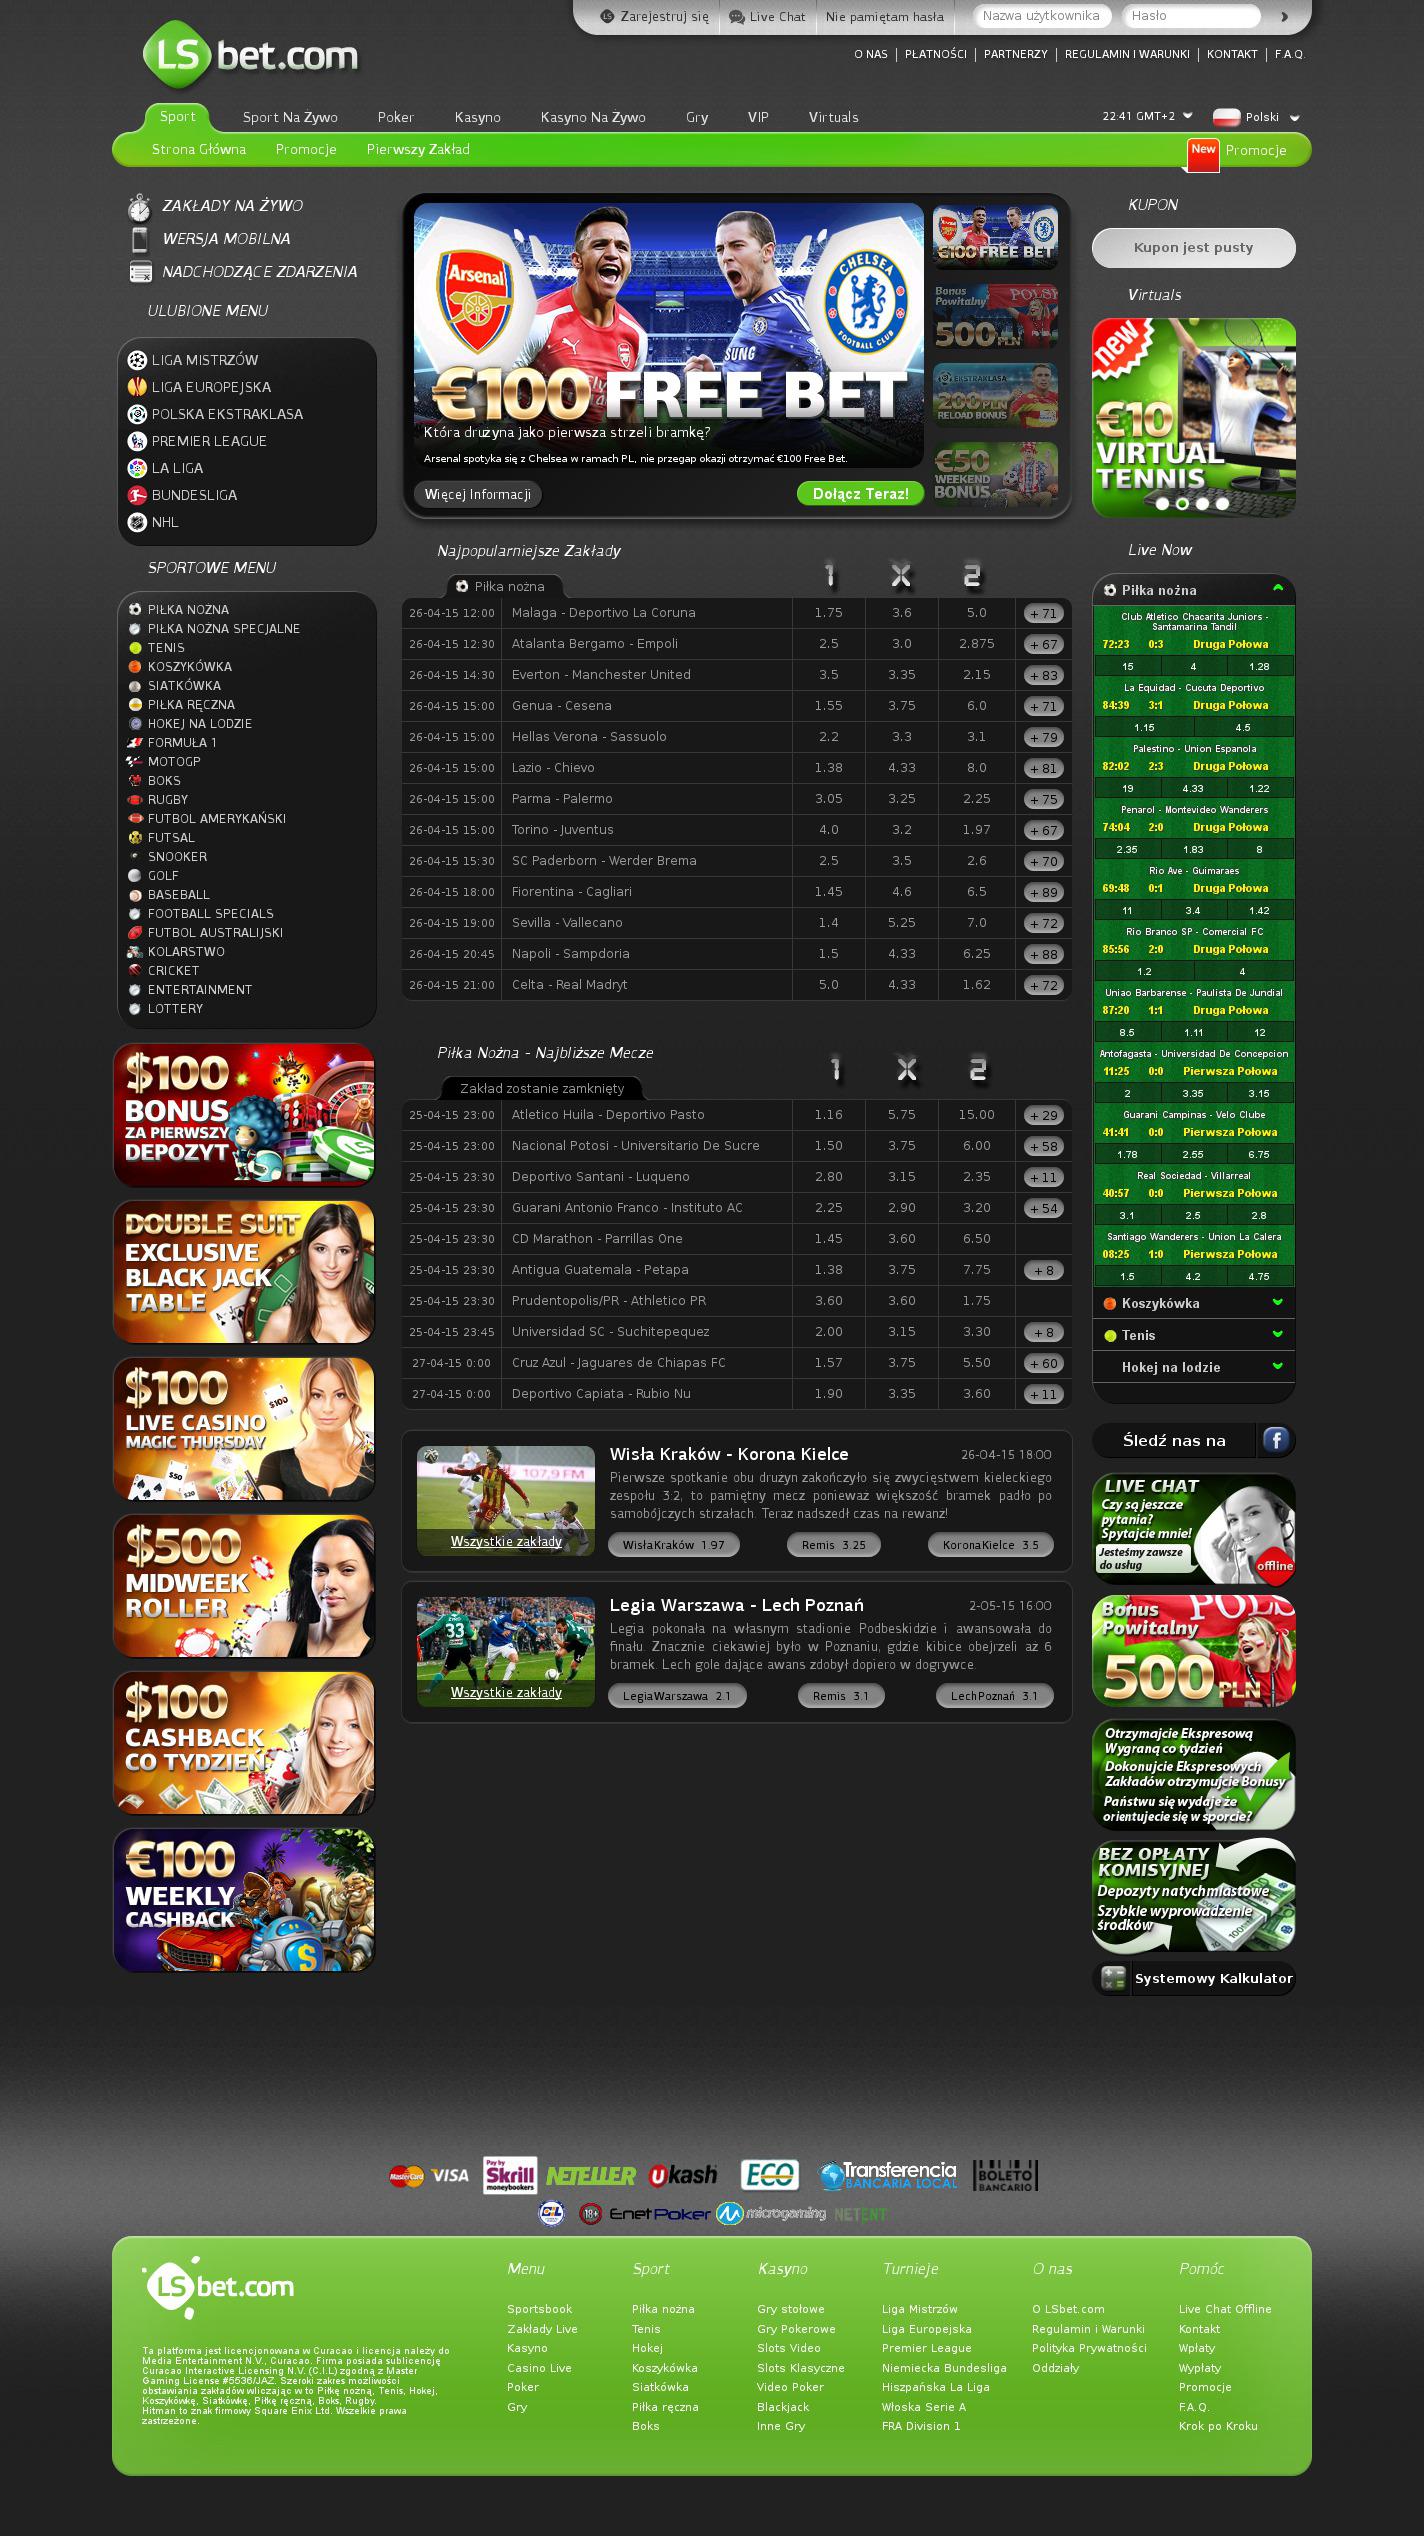Click the Dołącz Teraz! button
Screen dimensions: 1424x2536
click(860, 494)
